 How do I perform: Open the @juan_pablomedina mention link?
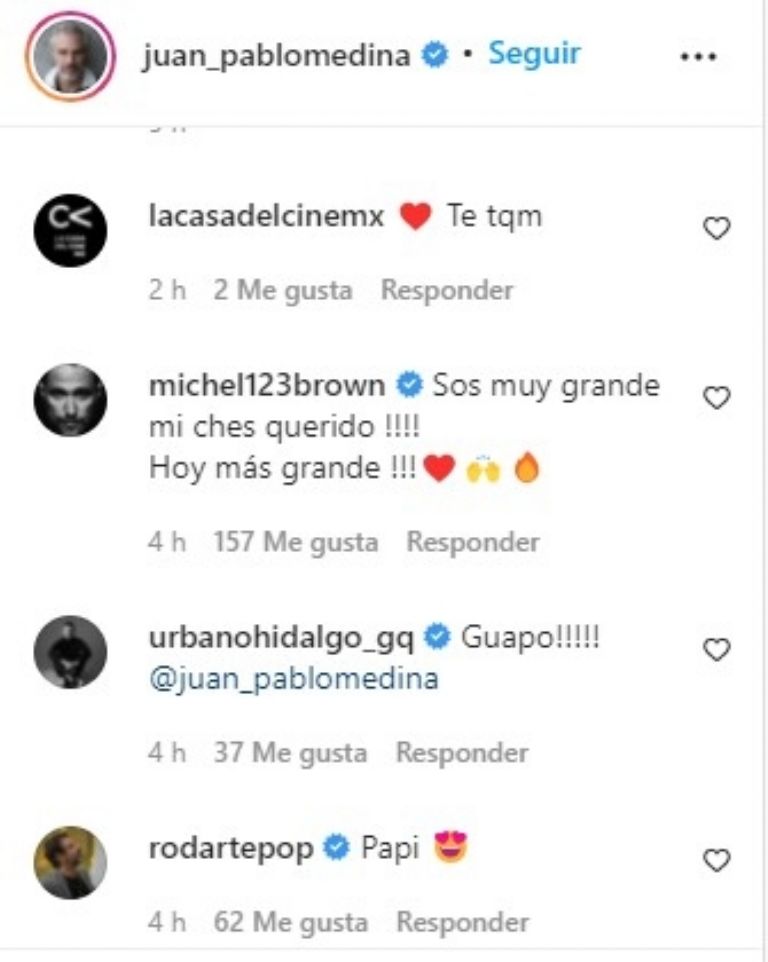click(x=294, y=679)
